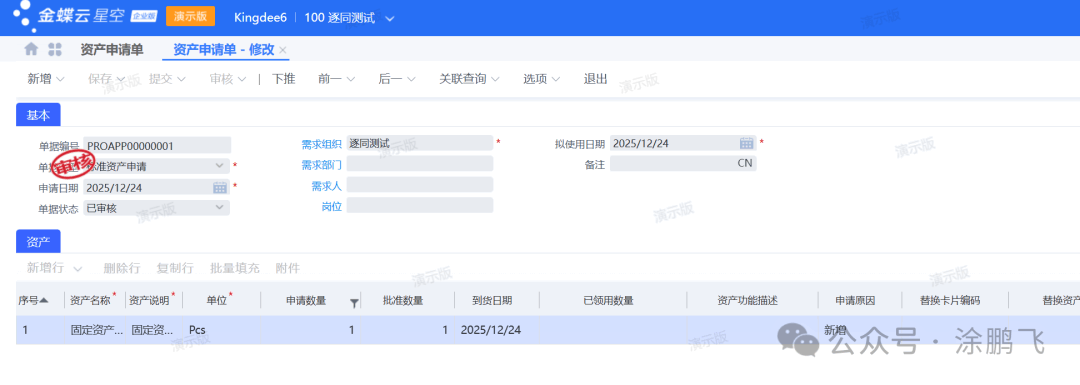
Task: Click the 复制行 button
Action: (x=175, y=268)
